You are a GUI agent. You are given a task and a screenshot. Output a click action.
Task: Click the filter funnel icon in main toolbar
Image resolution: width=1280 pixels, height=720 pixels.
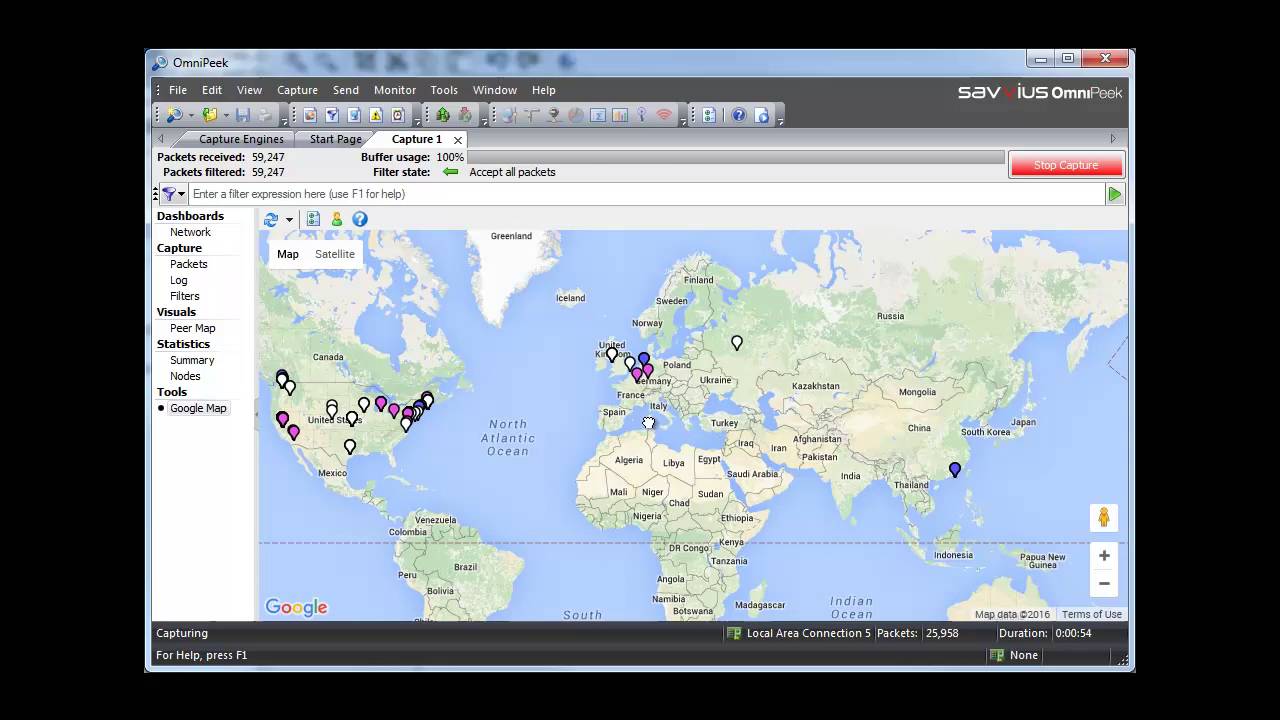point(332,115)
